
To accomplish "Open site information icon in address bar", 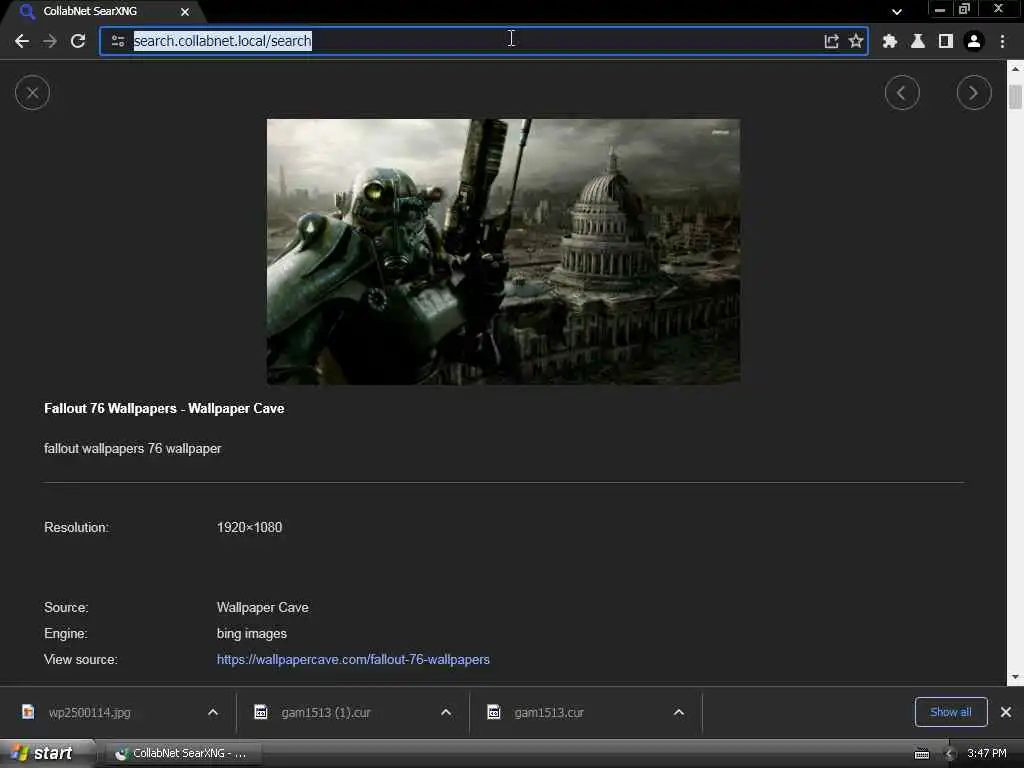I will pyautogui.click(x=118, y=41).
